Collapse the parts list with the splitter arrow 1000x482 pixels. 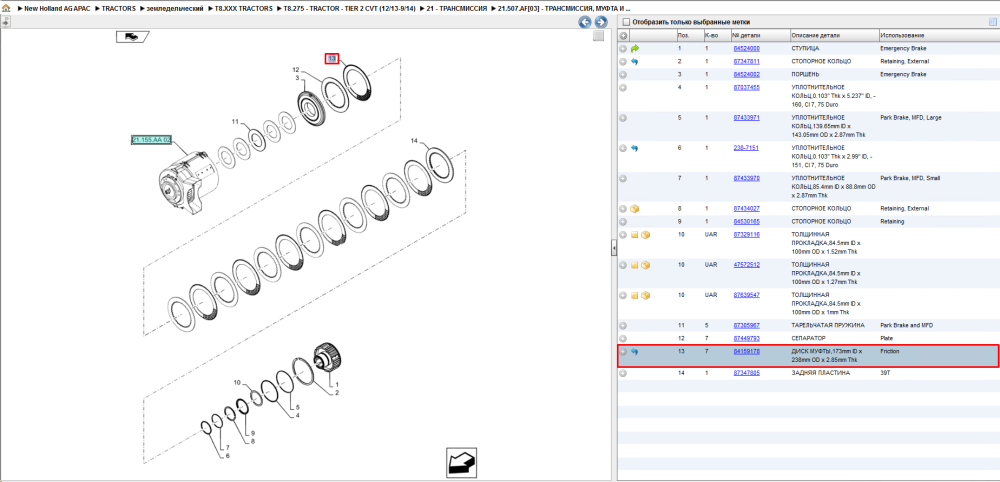click(x=614, y=249)
